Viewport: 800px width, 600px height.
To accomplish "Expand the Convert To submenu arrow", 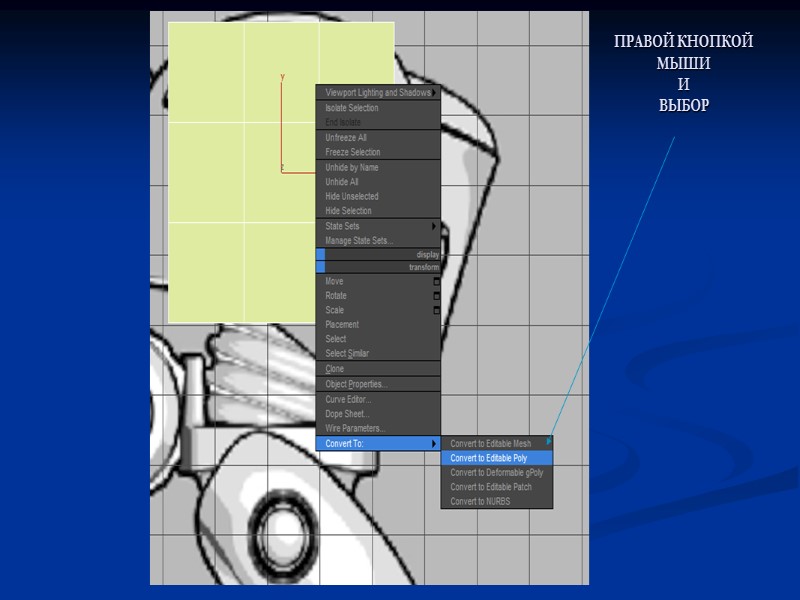I will pos(434,443).
